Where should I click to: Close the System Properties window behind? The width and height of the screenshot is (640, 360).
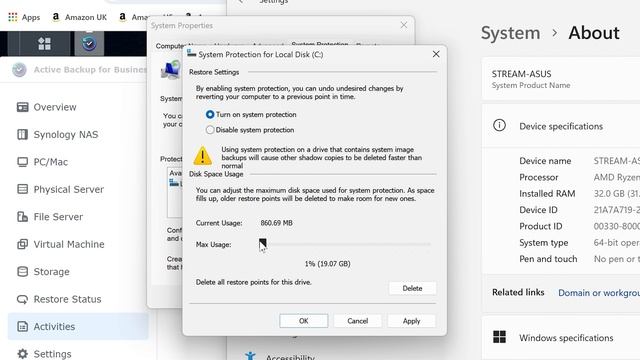coord(404,25)
